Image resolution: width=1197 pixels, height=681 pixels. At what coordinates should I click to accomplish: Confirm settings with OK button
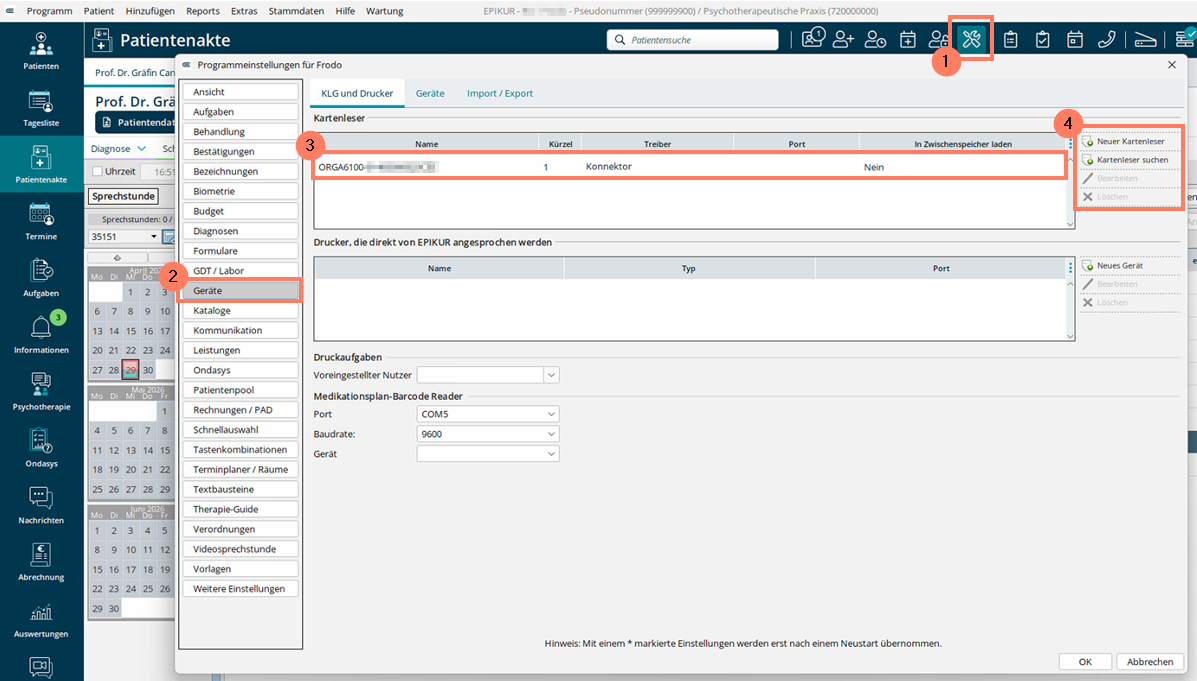coord(1085,662)
